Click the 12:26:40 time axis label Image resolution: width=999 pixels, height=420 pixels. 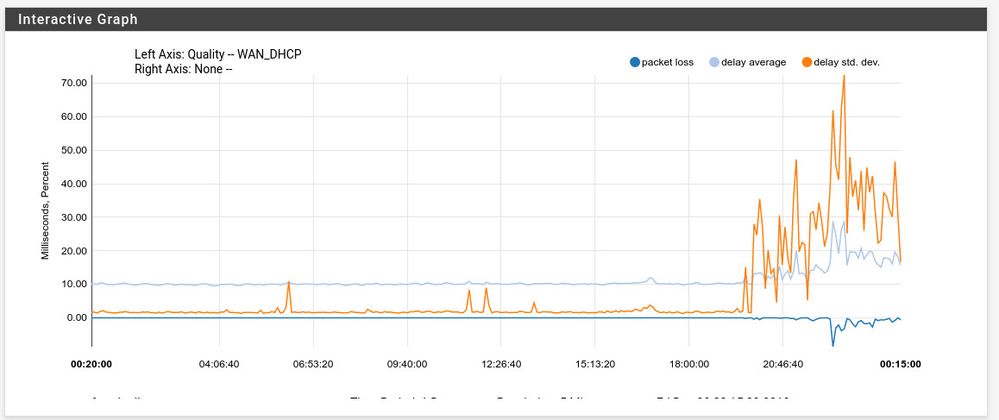point(501,365)
